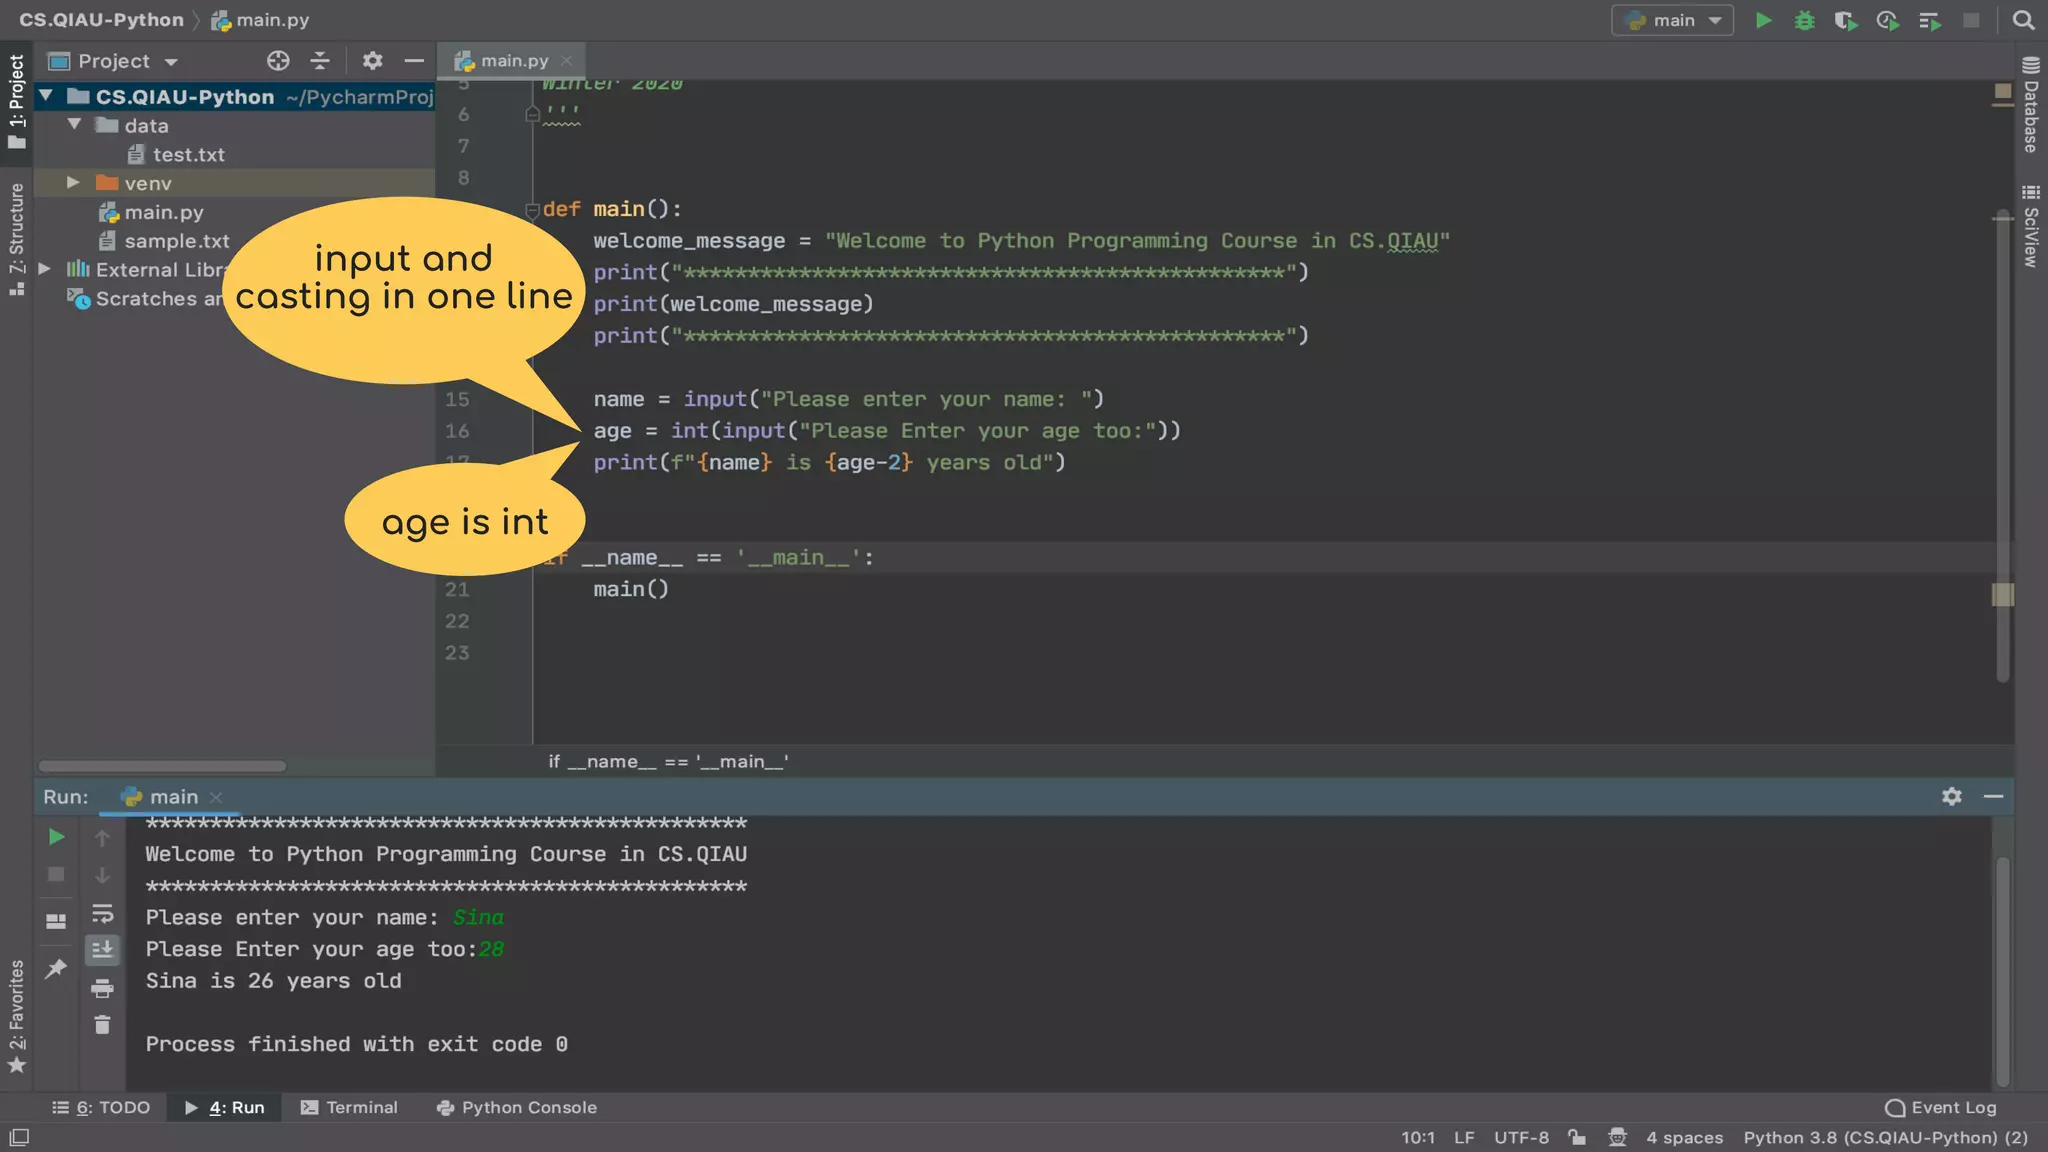Open the Event Log
Screen dimensions: 2048x1152
pos(1940,1107)
